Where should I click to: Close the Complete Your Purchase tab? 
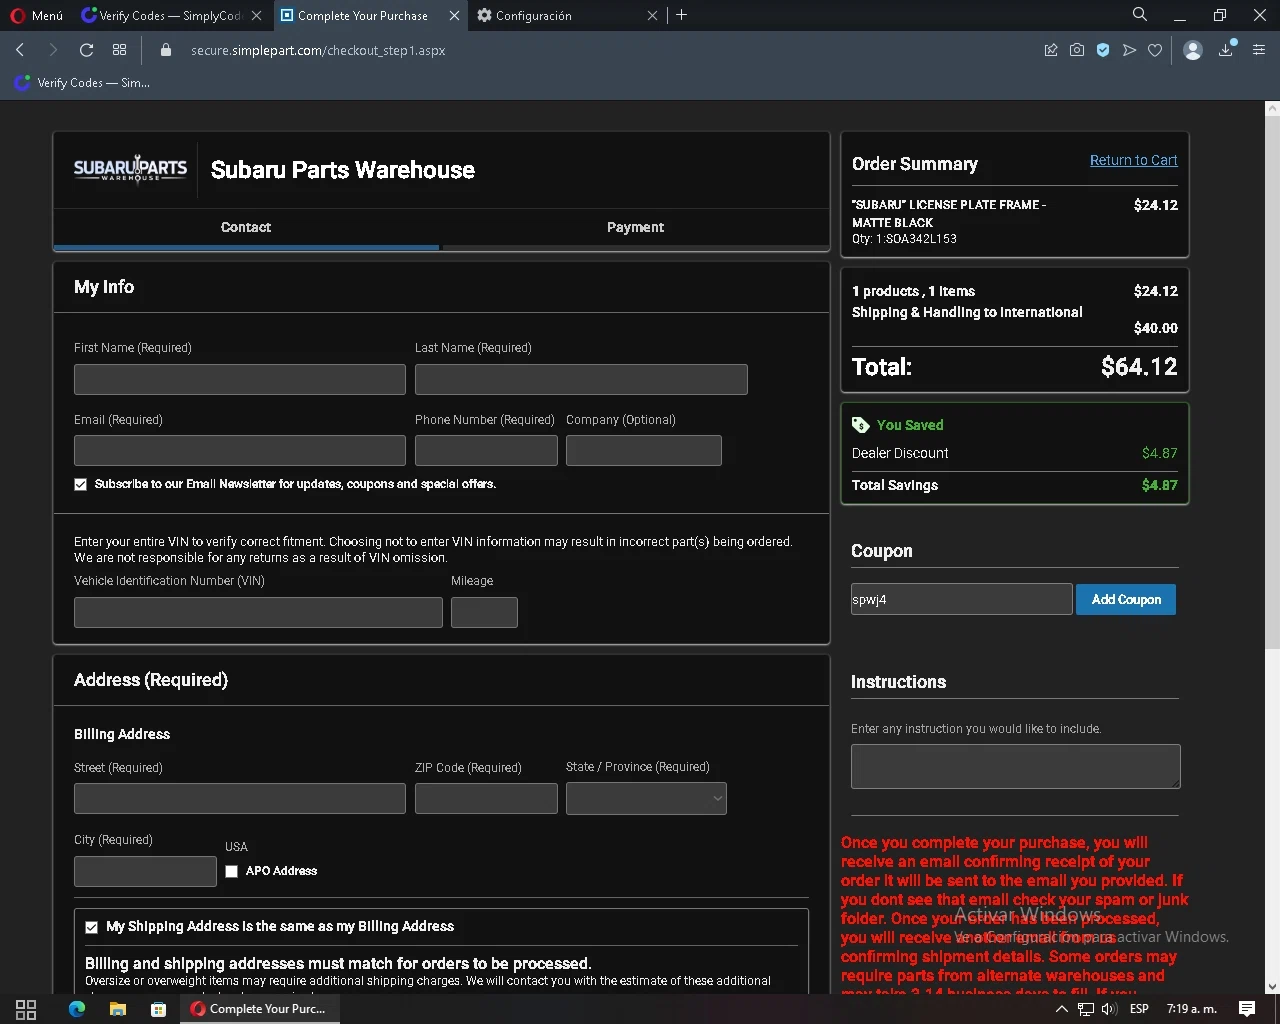[454, 15]
